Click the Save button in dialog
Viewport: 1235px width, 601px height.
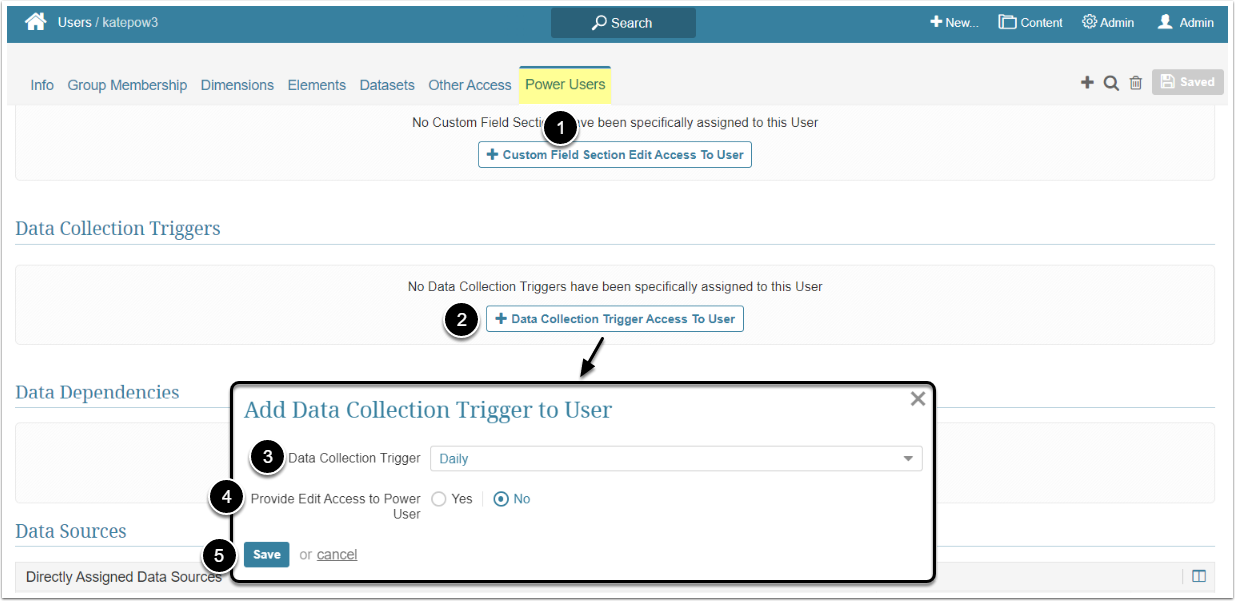267,554
